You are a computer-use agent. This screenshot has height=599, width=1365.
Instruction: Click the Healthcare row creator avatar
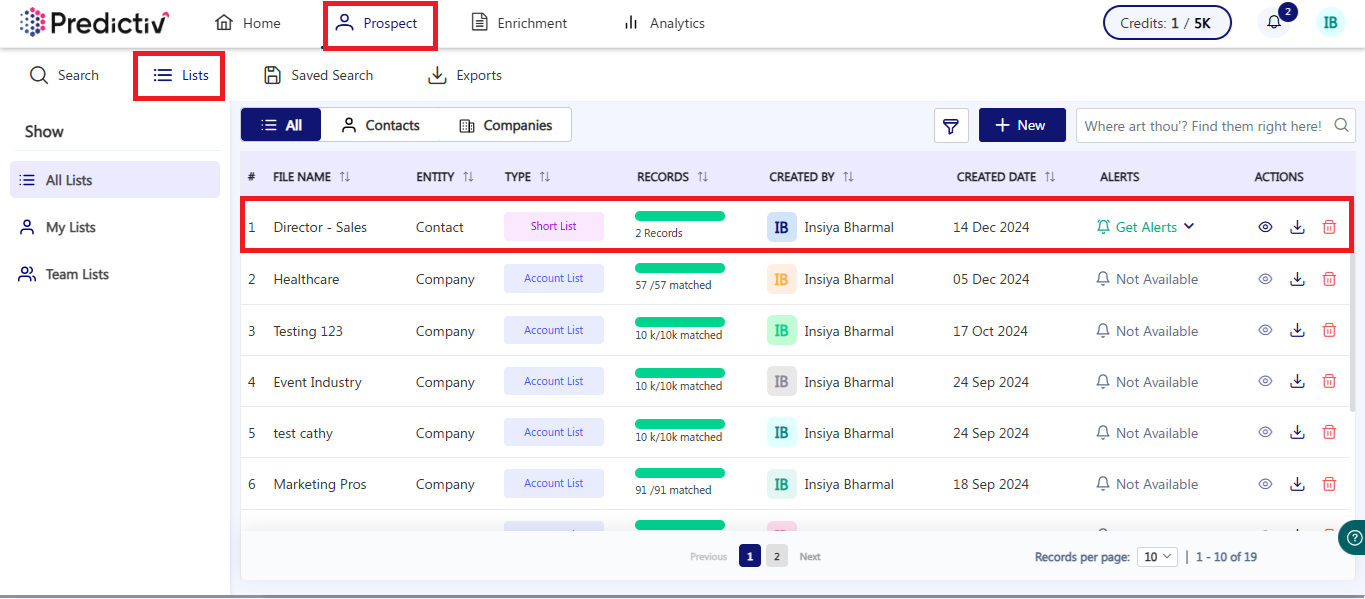[781, 279]
